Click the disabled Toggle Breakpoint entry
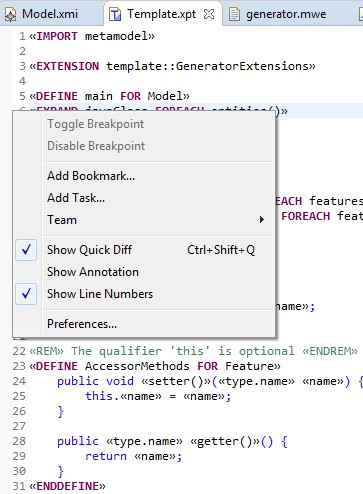Viewport: 363px width, 494px height. click(95, 124)
